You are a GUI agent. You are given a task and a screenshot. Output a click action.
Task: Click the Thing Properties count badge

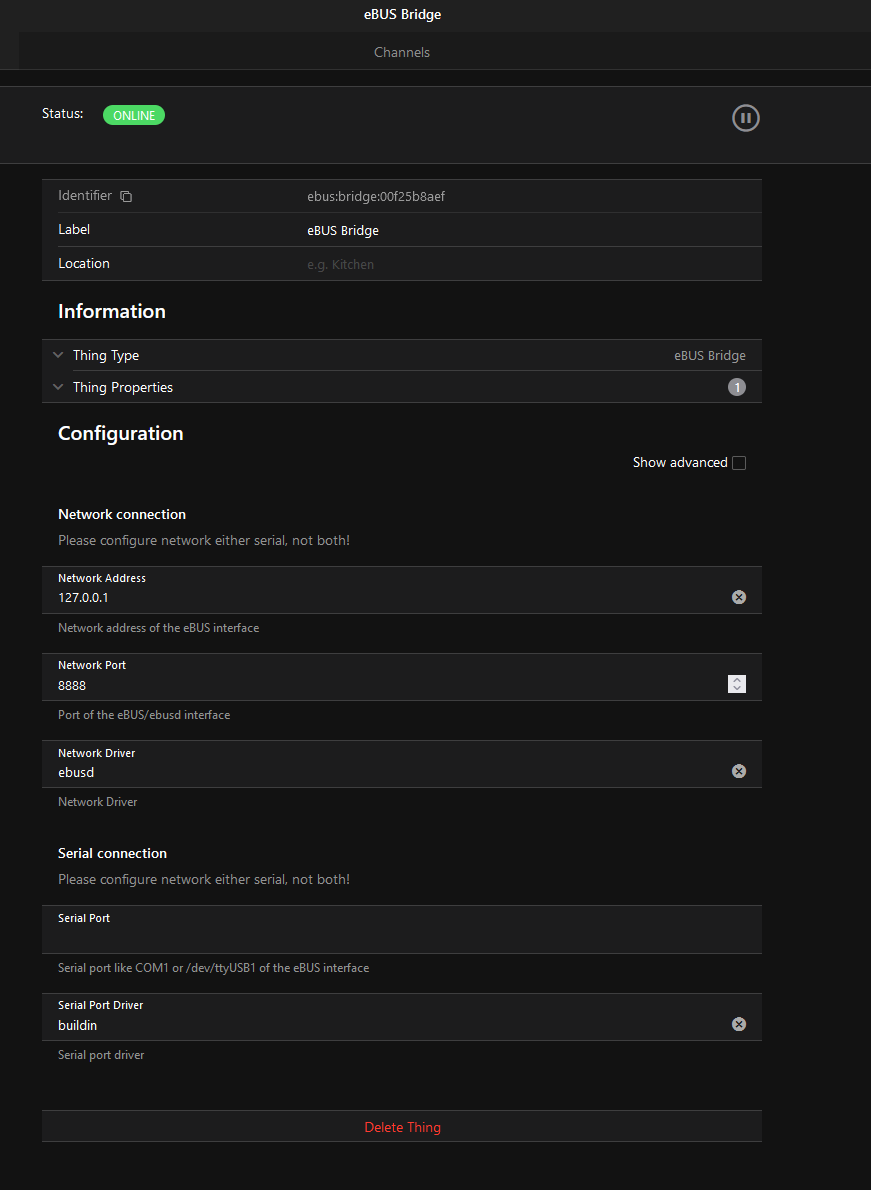click(x=736, y=387)
